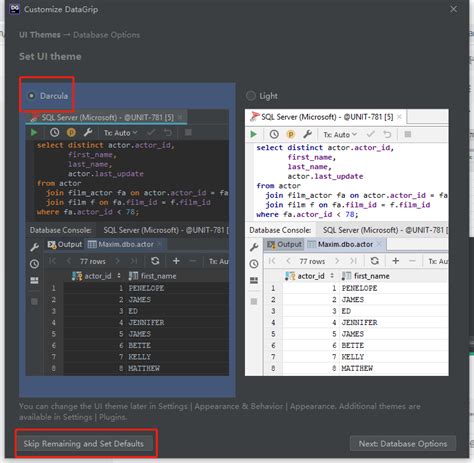Open the Maxim.dbo.actor tab in the Light preview
This screenshot has width=474, height=463.
click(x=345, y=244)
